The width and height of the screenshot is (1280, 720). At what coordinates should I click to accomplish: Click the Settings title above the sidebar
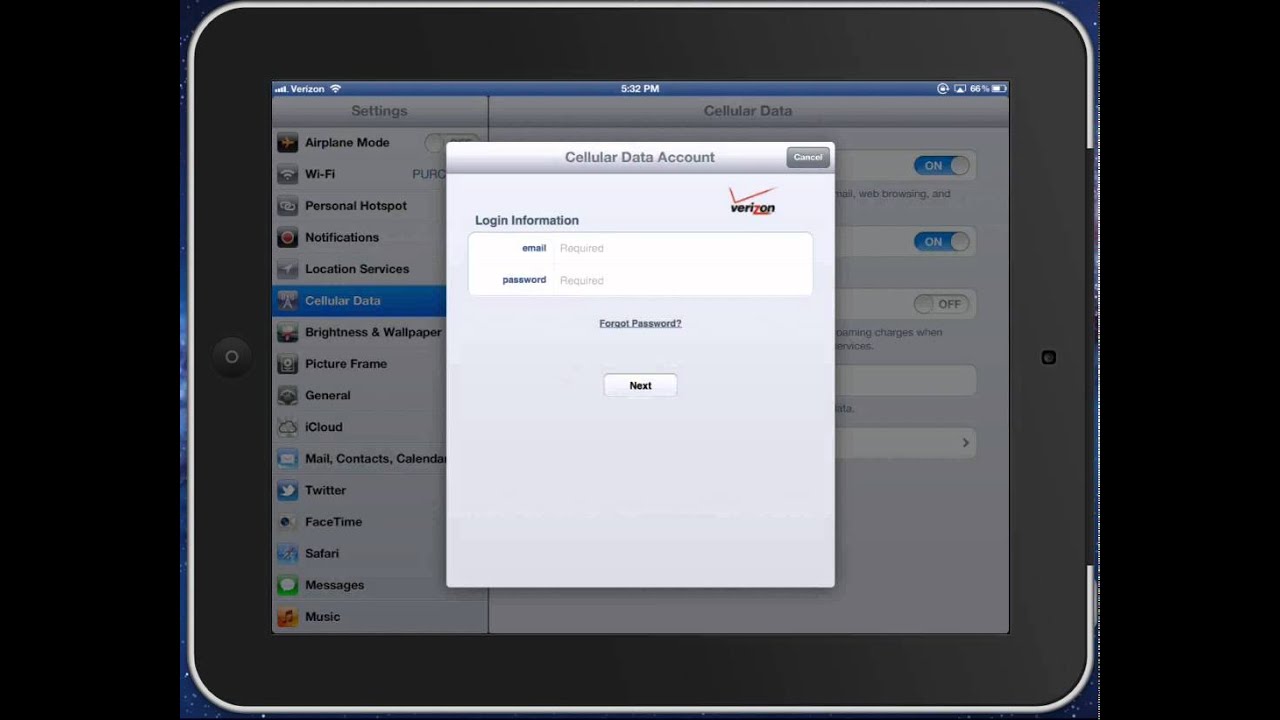click(x=379, y=111)
